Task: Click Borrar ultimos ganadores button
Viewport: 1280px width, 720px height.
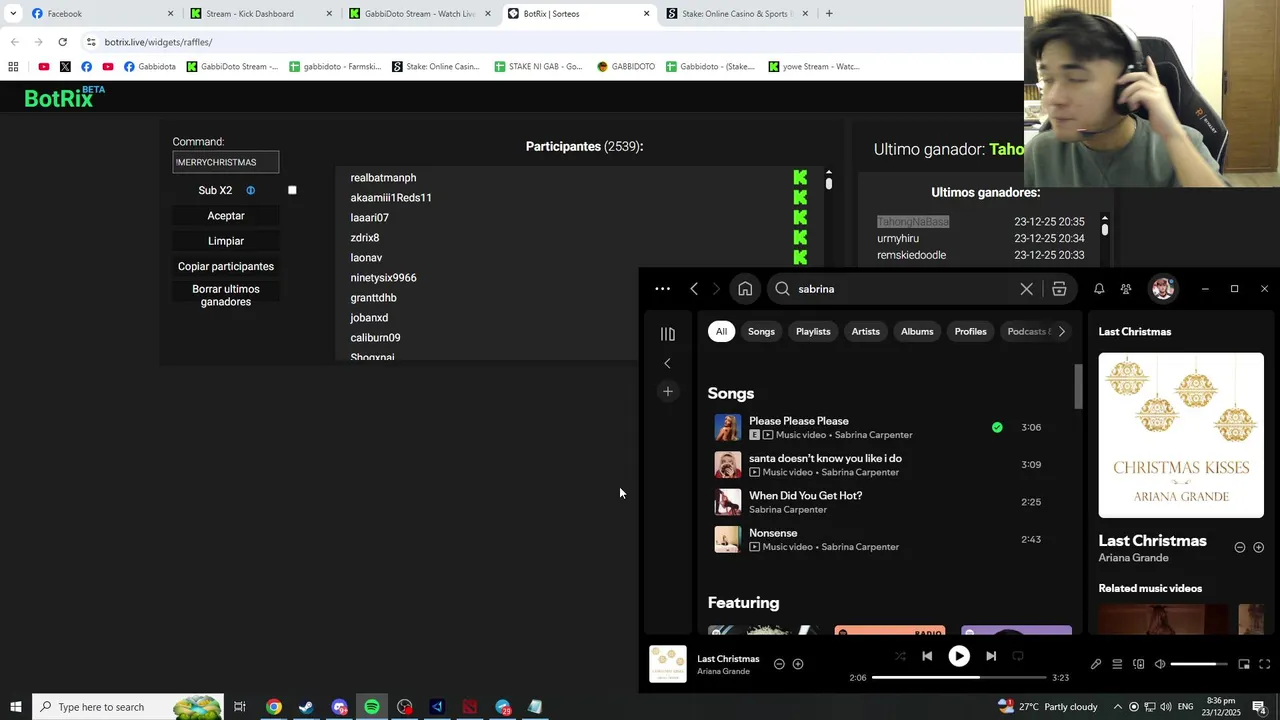Action: (226, 295)
